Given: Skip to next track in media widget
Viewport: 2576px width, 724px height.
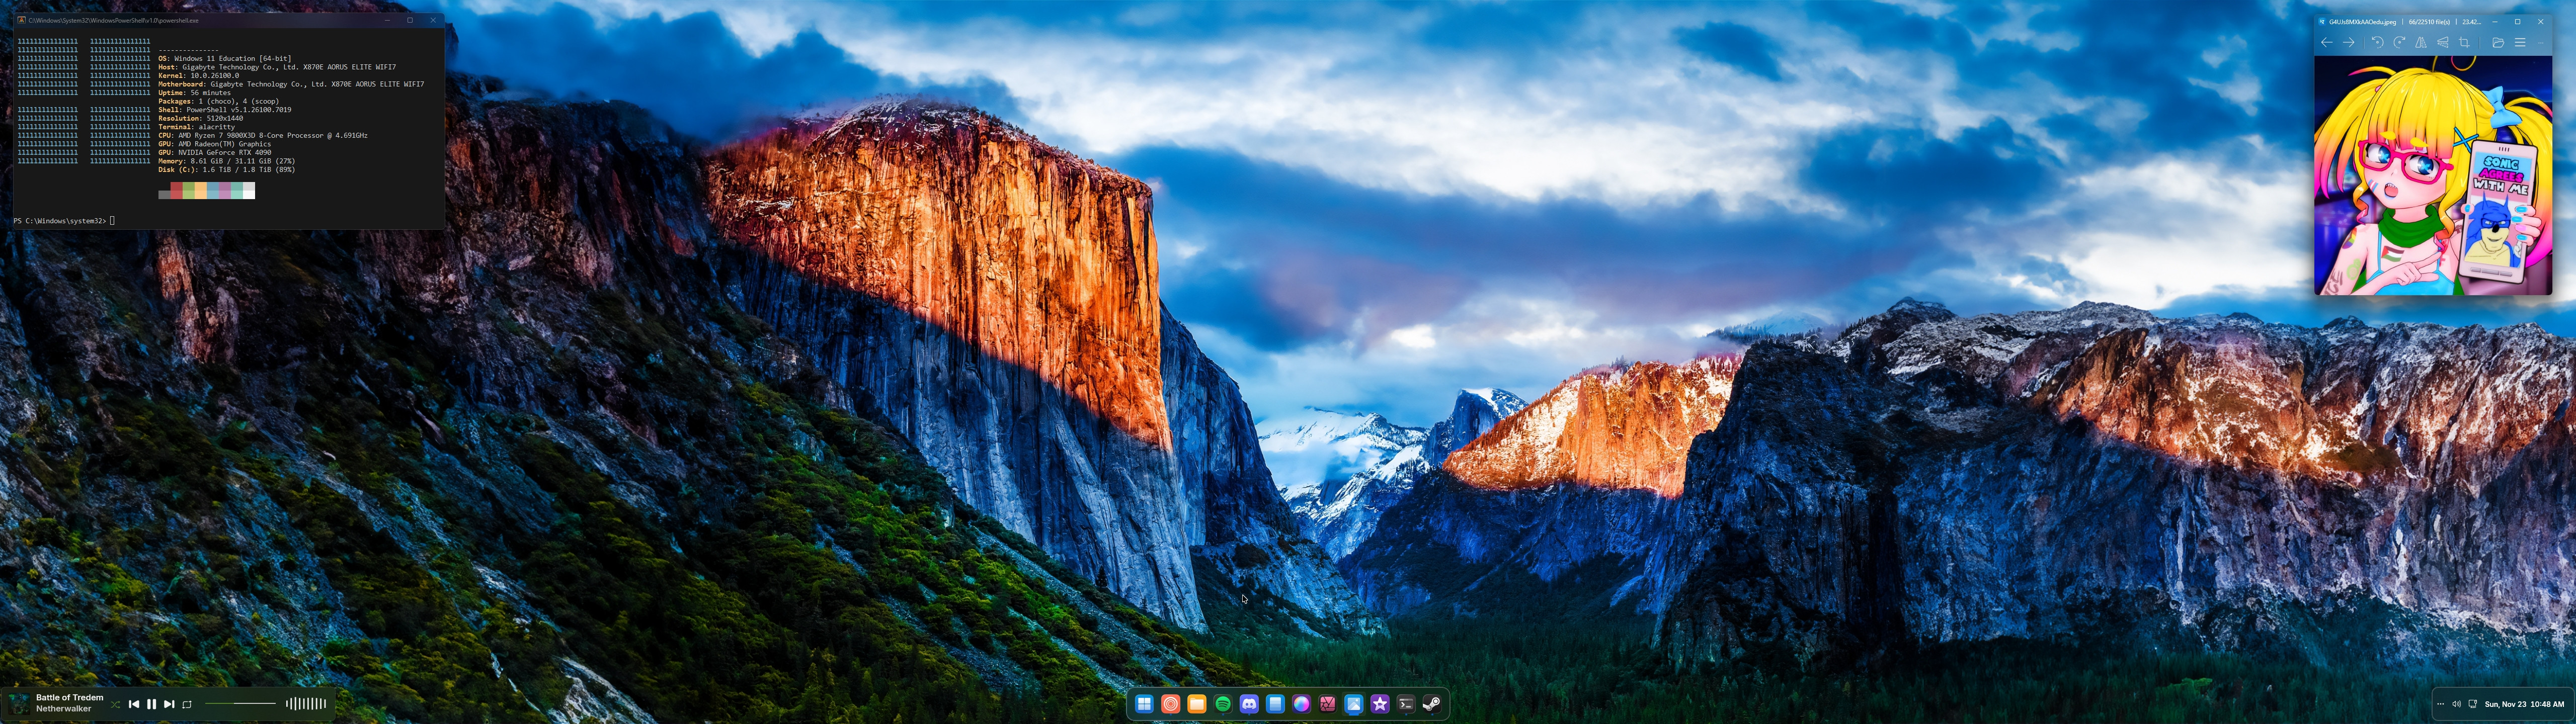Looking at the screenshot, I should (x=169, y=704).
